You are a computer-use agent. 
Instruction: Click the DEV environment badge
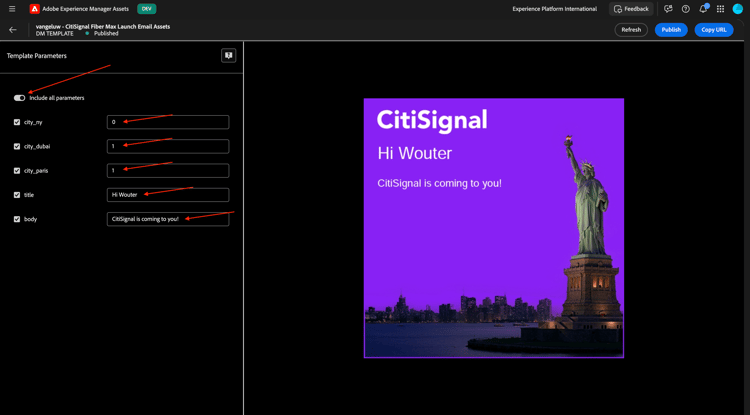[146, 9]
